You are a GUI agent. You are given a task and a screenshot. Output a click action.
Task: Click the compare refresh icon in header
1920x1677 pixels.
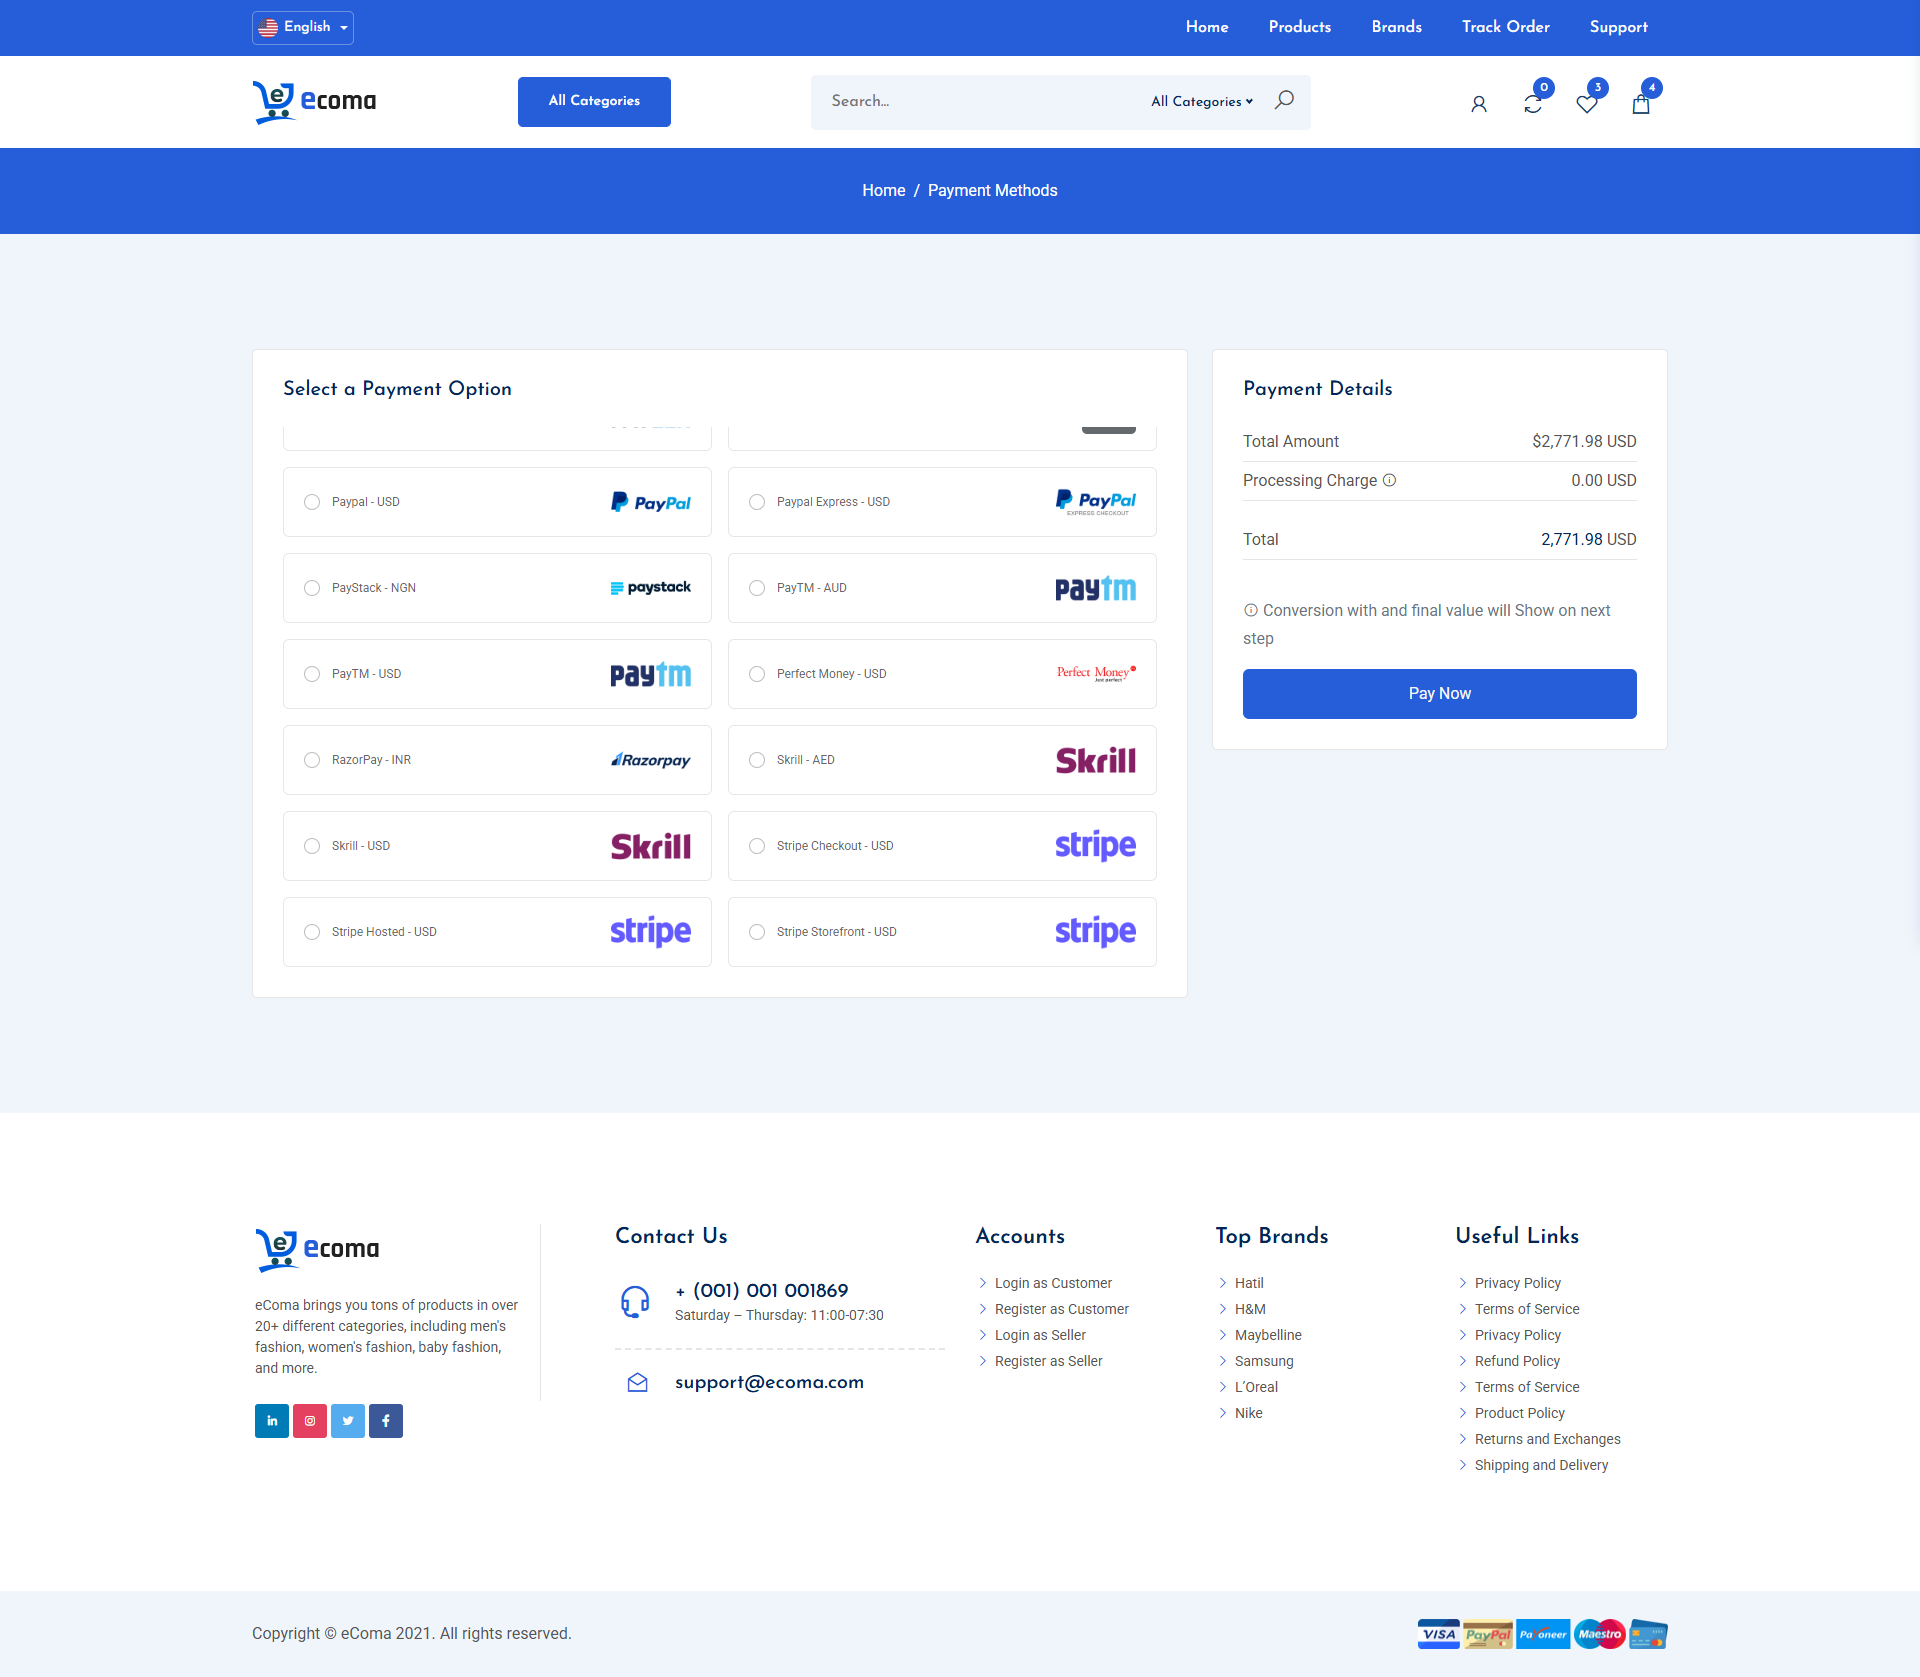coord(1532,104)
